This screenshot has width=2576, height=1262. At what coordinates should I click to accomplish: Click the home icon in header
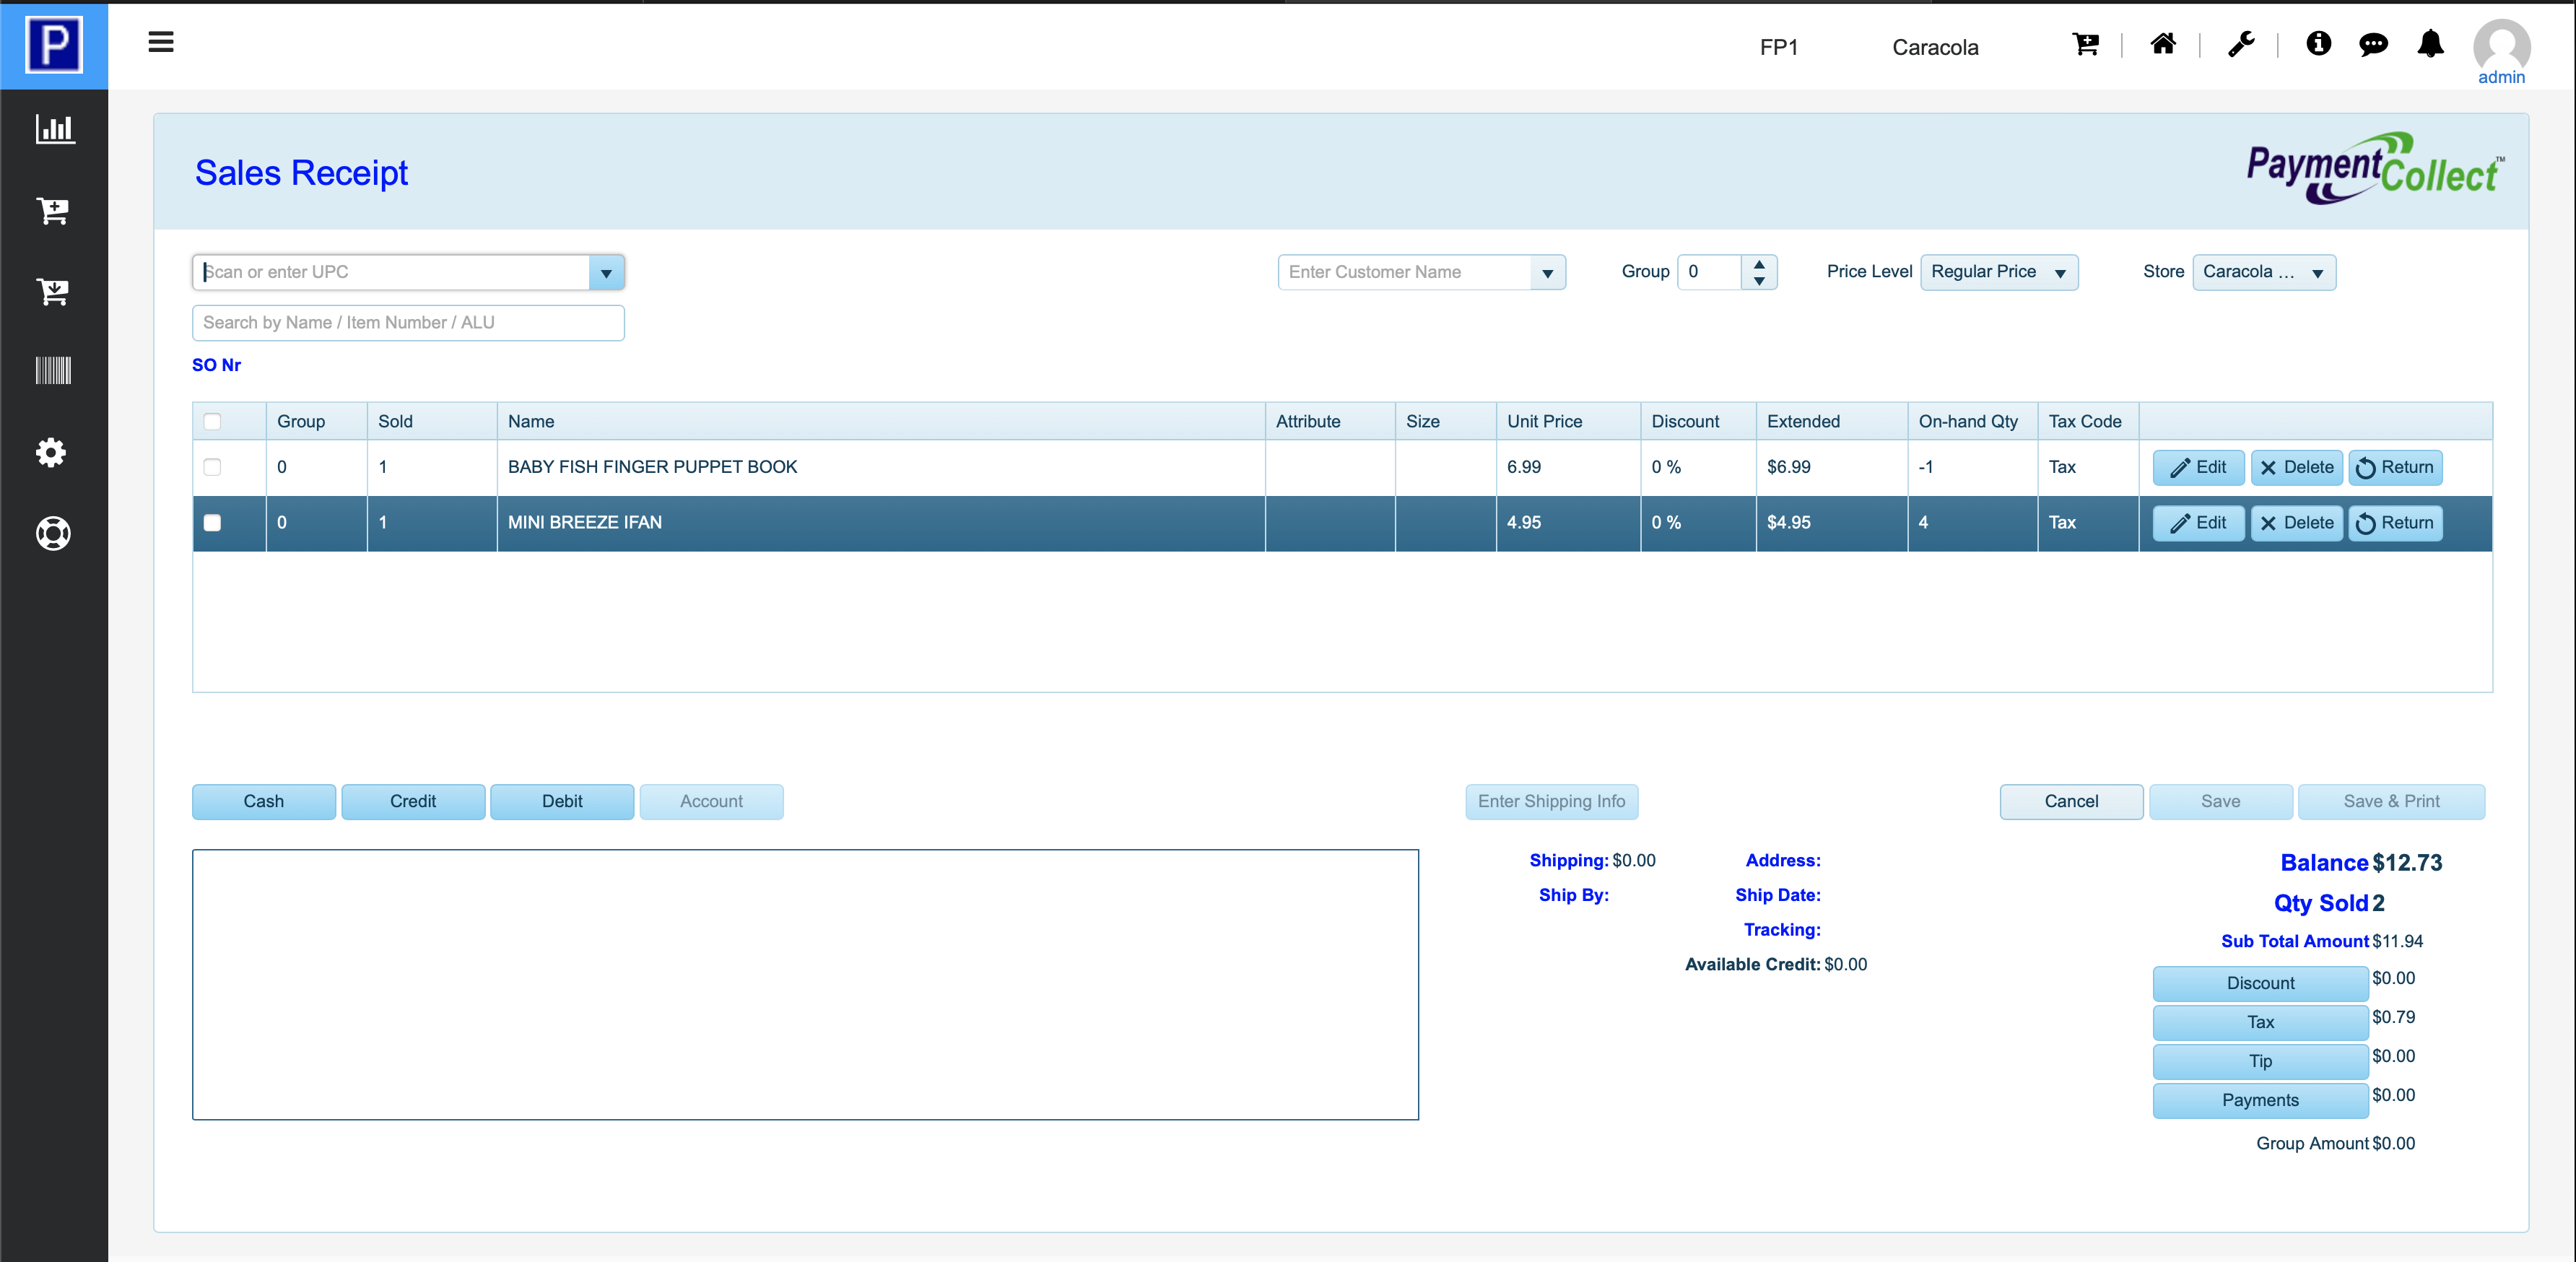click(2163, 44)
